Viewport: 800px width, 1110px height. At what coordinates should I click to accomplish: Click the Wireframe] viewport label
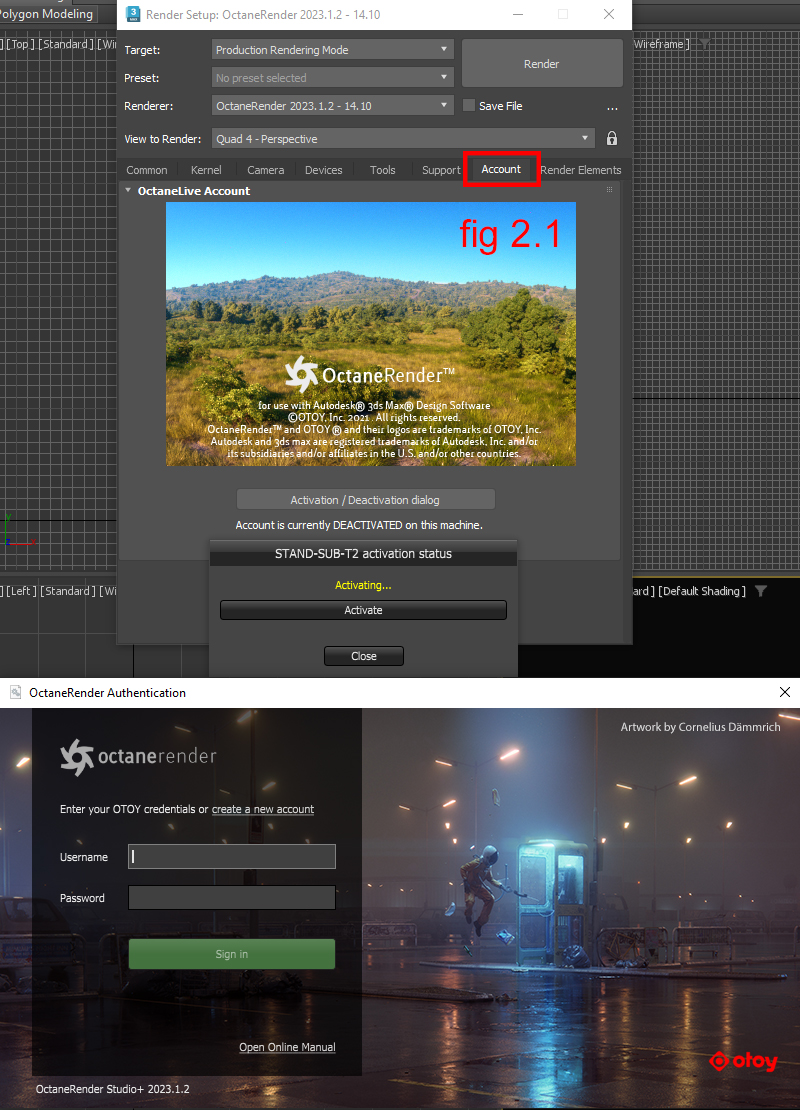coord(659,44)
